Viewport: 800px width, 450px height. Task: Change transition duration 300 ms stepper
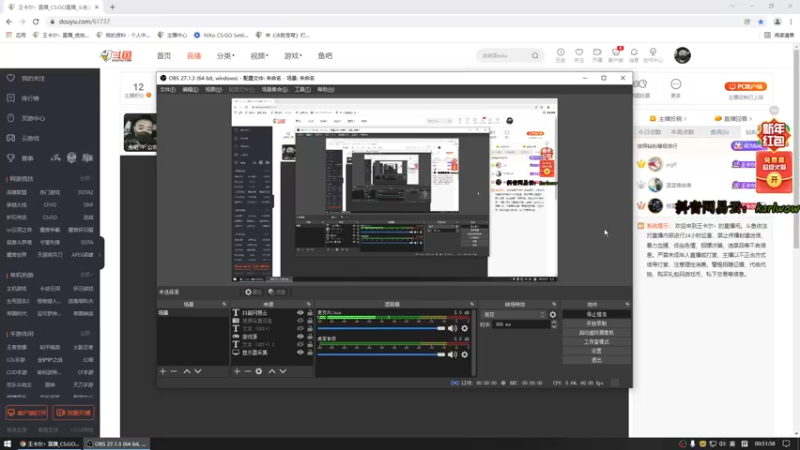coord(554,324)
